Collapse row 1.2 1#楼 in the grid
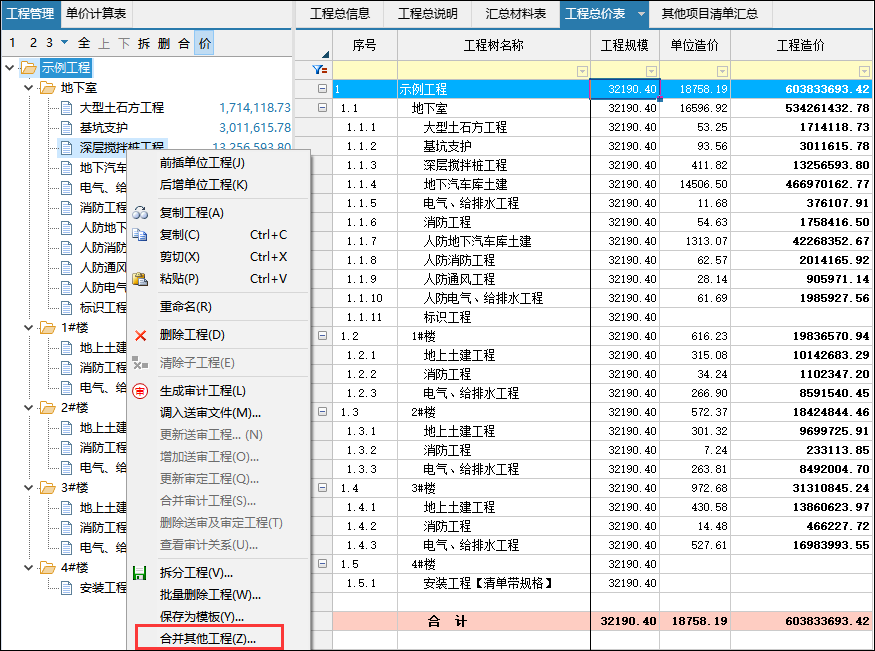The image size is (875, 651). coord(322,336)
